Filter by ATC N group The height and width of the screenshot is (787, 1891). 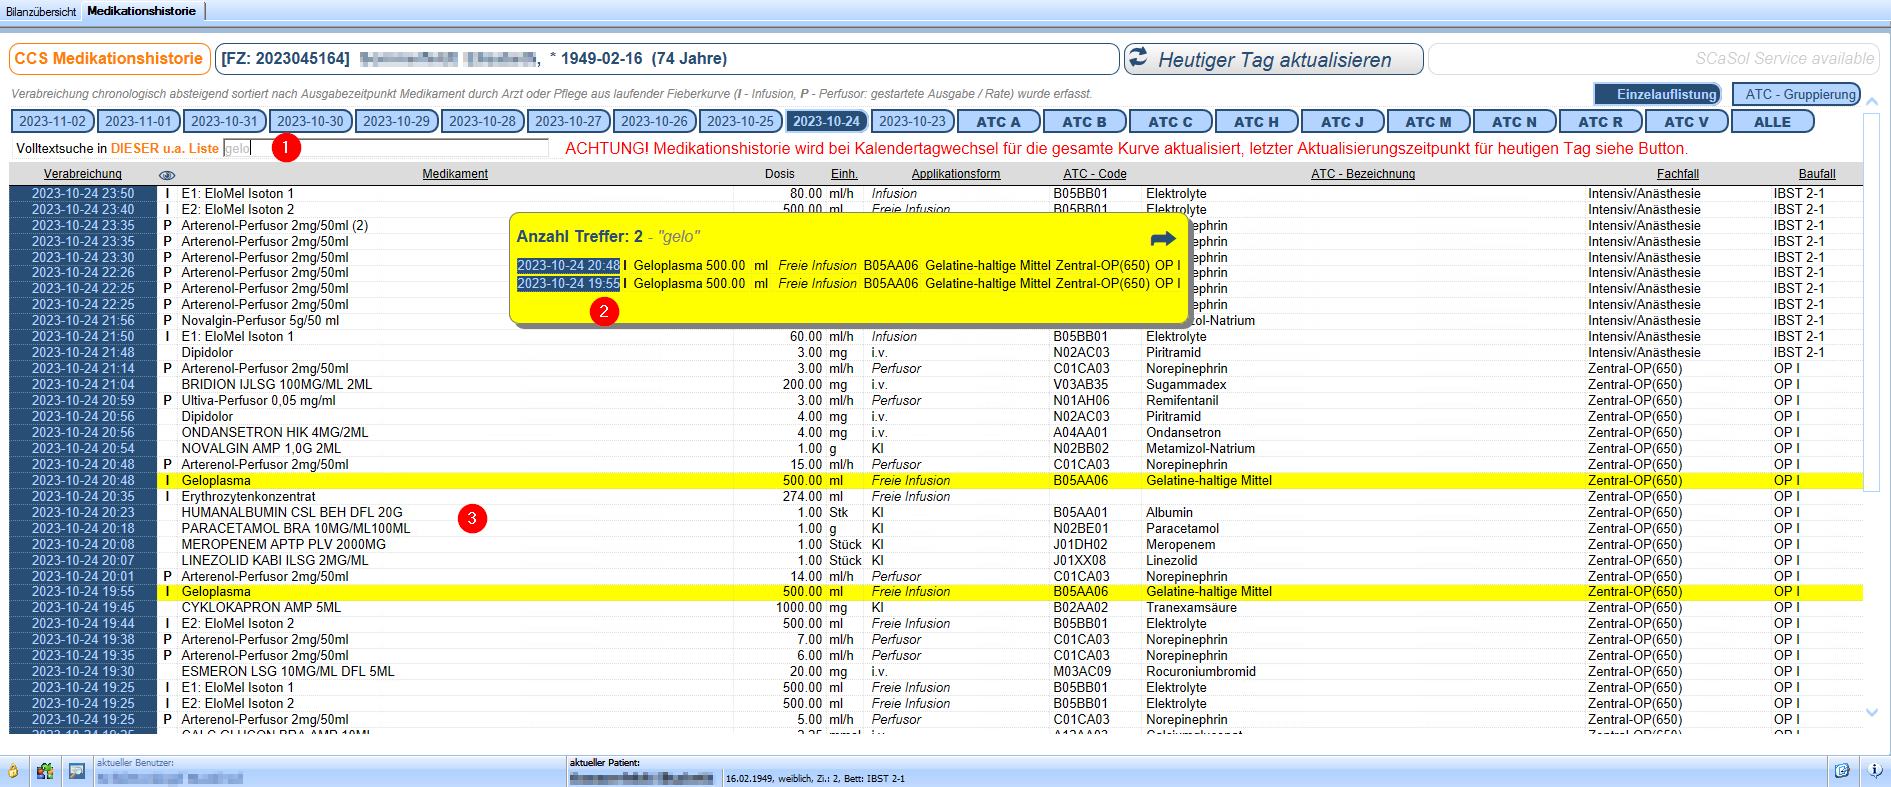point(1514,122)
